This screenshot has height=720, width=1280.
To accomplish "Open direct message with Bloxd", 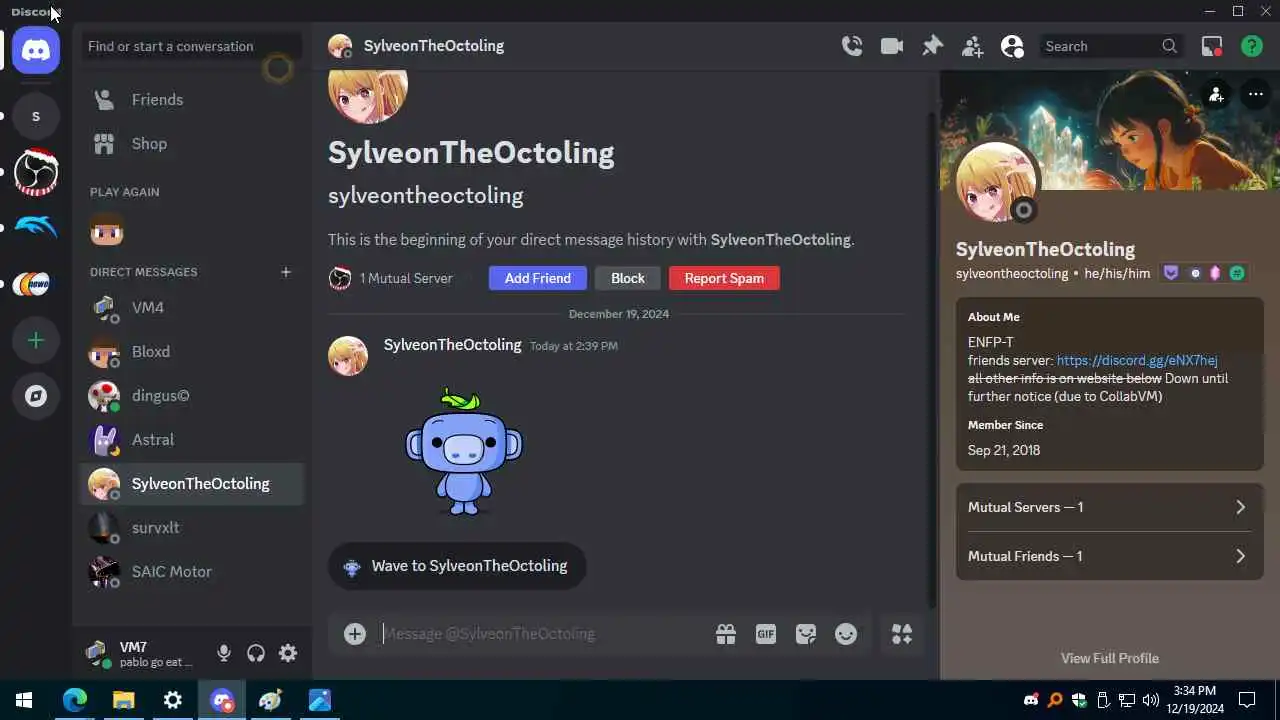I will 191,352.
